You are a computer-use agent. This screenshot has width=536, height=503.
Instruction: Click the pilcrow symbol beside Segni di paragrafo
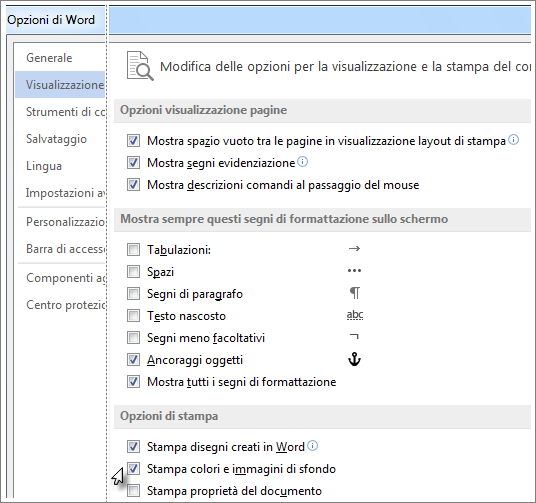pos(355,293)
